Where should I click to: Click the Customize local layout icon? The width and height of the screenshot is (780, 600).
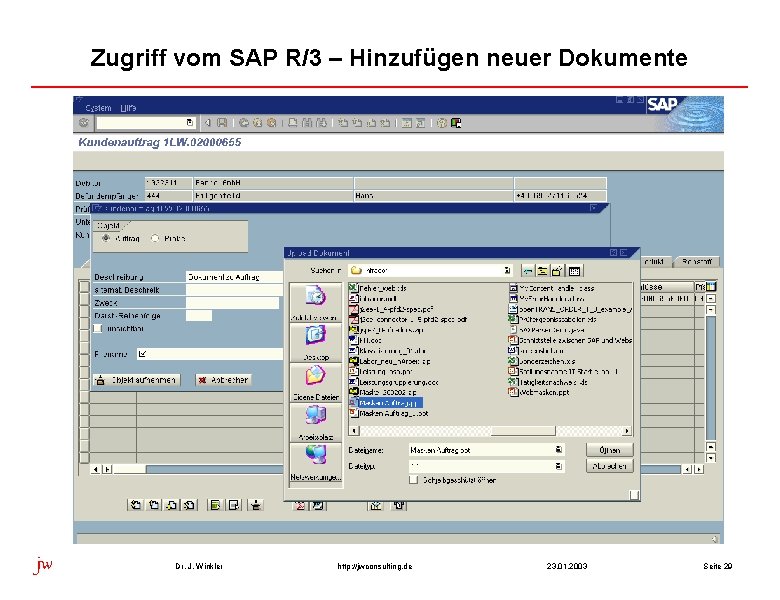click(456, 123)
